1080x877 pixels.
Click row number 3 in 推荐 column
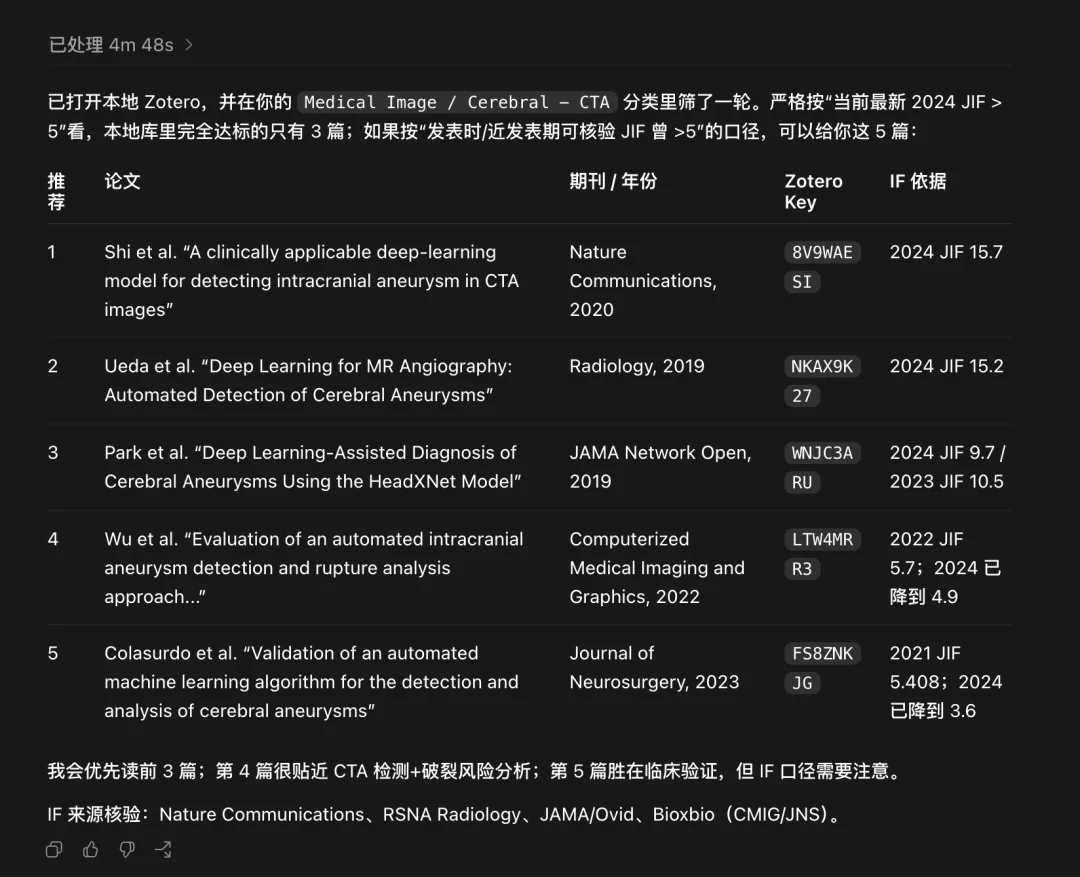tap(53, 453)
